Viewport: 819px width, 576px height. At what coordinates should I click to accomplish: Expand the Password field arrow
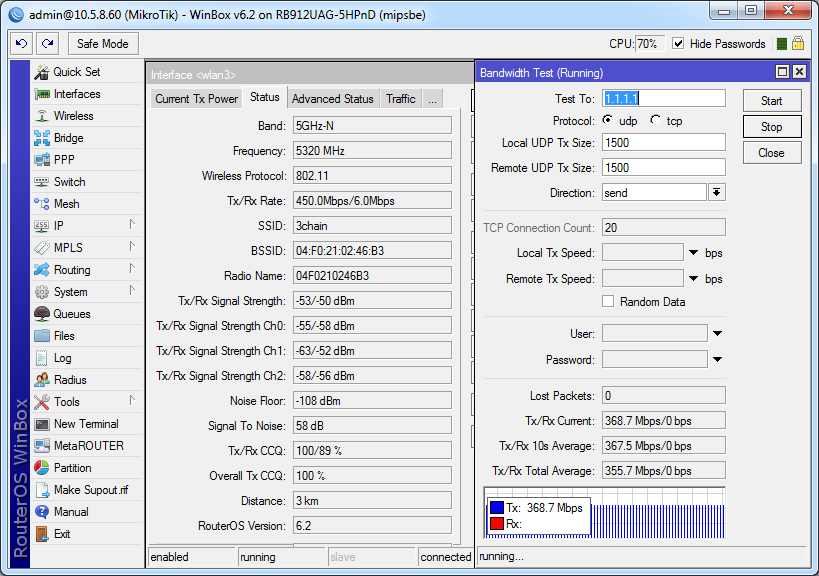tap(718, 359)
